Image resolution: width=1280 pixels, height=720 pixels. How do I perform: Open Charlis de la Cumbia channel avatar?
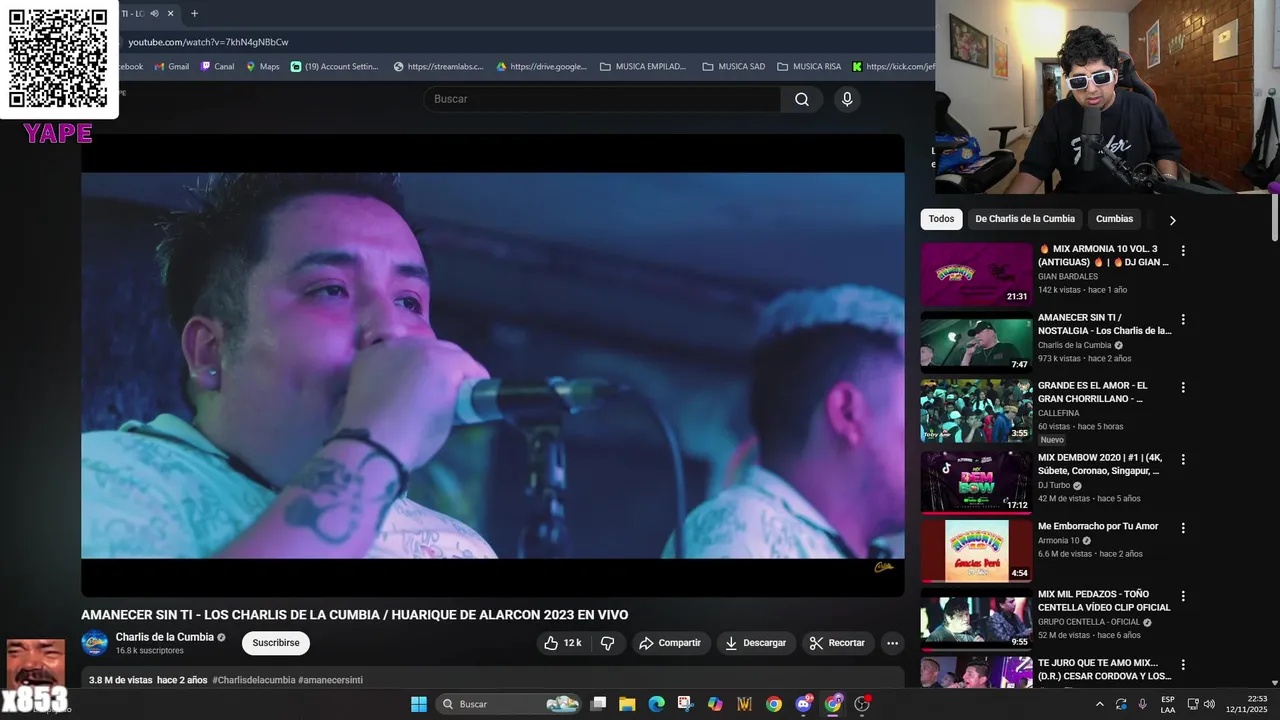pyautogui.click(x=95, y=643)
